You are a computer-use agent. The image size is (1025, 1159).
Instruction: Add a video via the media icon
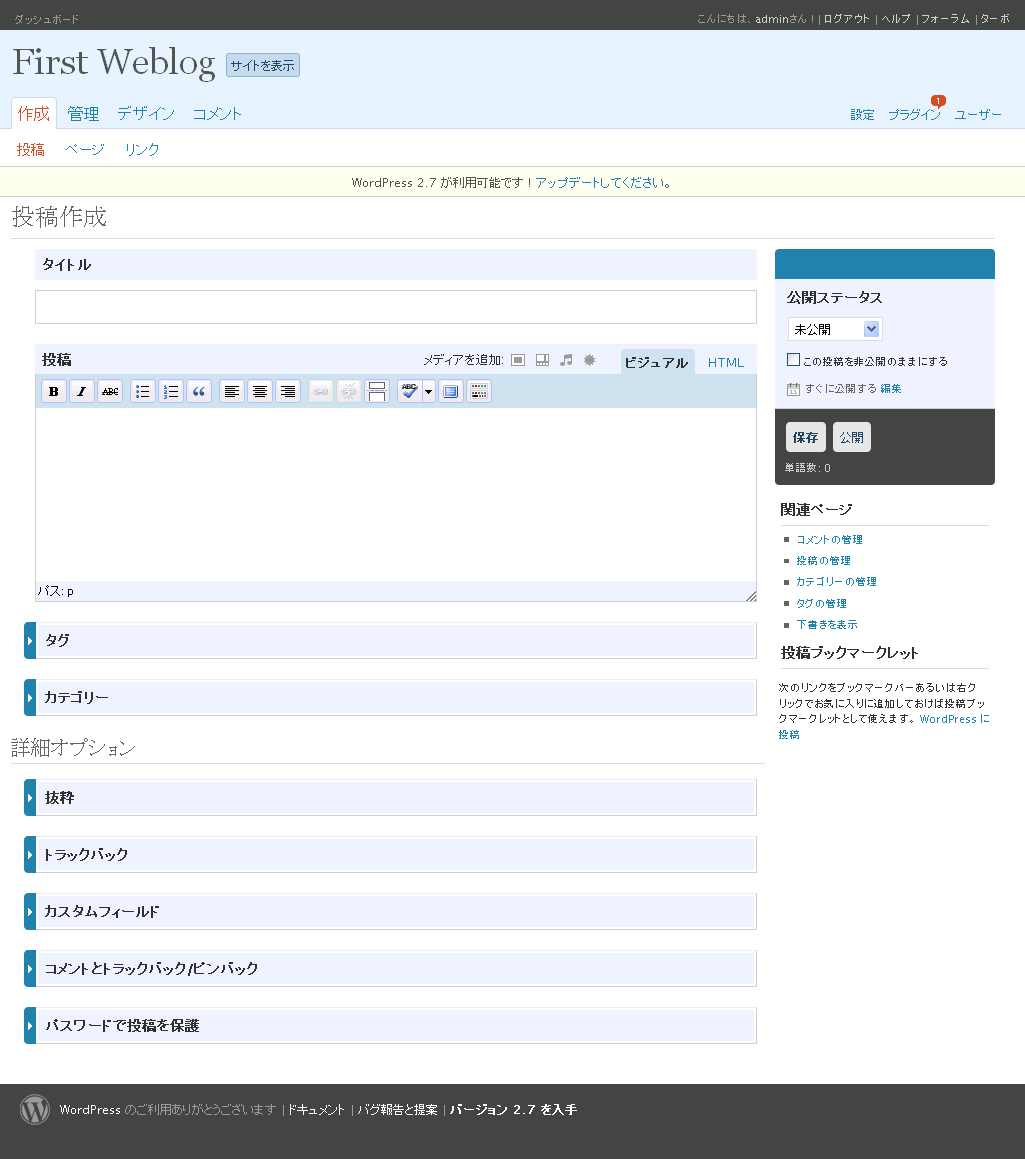[542, 360]
